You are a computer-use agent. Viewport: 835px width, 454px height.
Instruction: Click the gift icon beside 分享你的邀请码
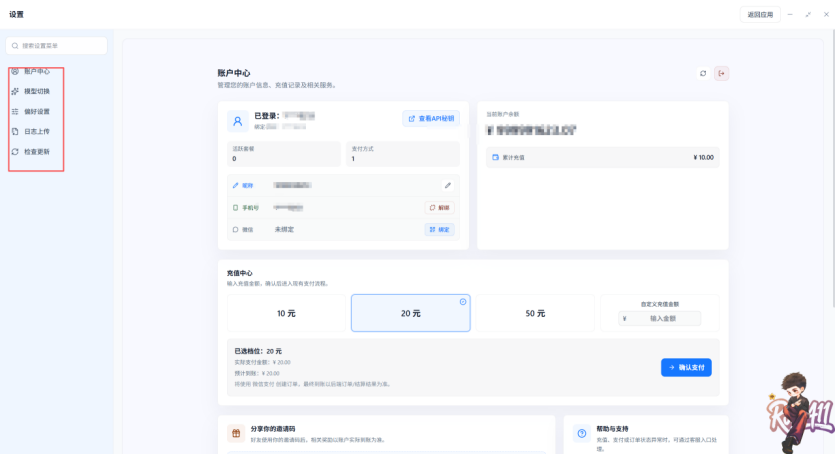[236, 433]
